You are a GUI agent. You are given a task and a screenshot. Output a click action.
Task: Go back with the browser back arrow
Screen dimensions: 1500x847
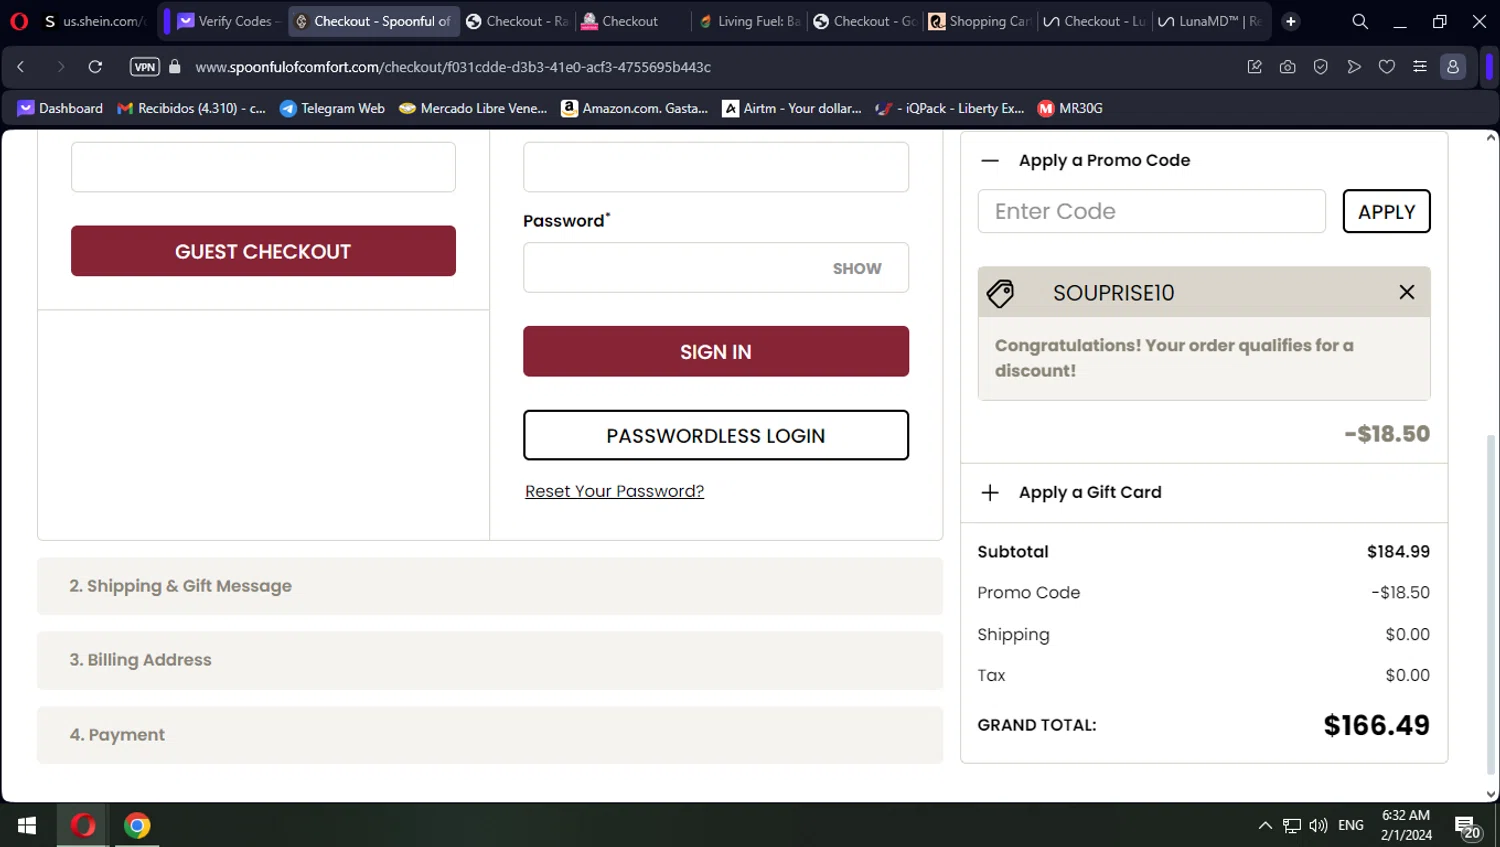pyautogui.click(x=21, y=67)
